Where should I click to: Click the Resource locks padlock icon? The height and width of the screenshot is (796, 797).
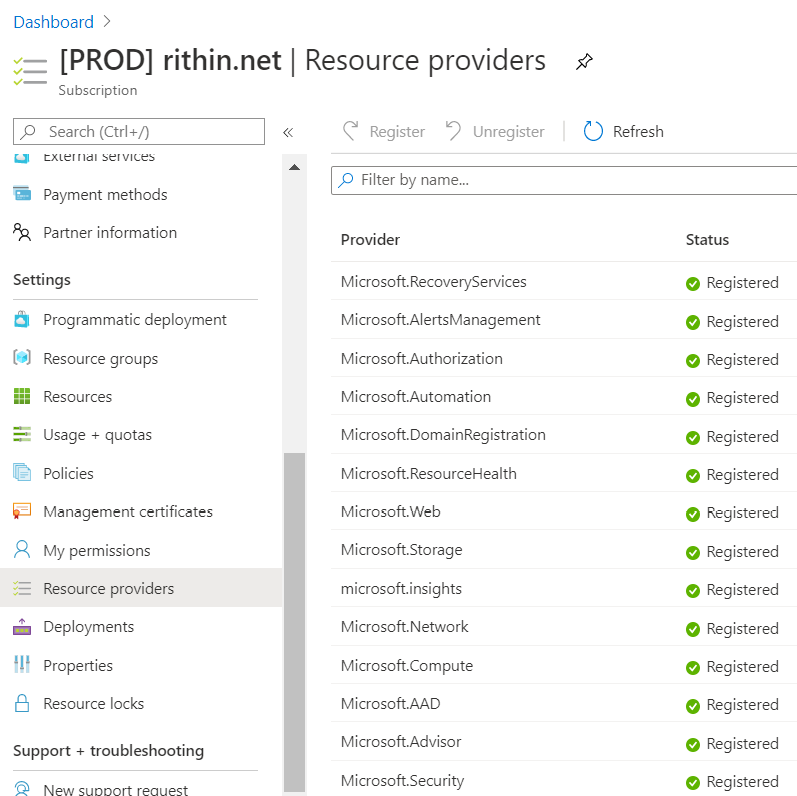[x=22, y=704]
